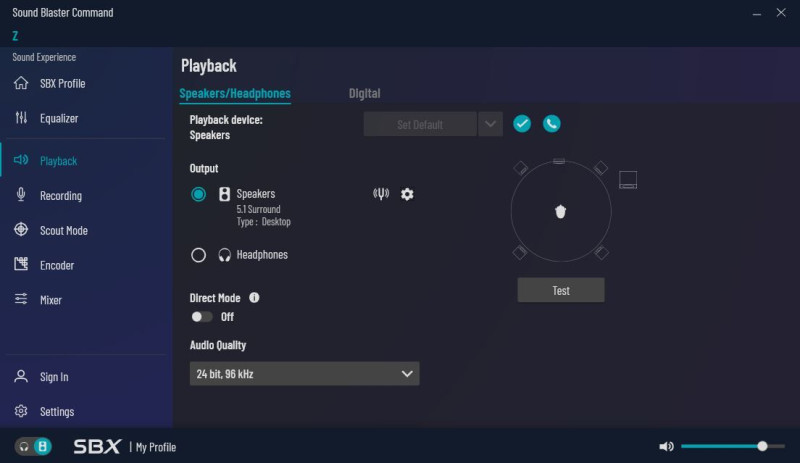Screen dimensions: 800x463
Task: Click the Test button
Action: (x=561, y=290)
